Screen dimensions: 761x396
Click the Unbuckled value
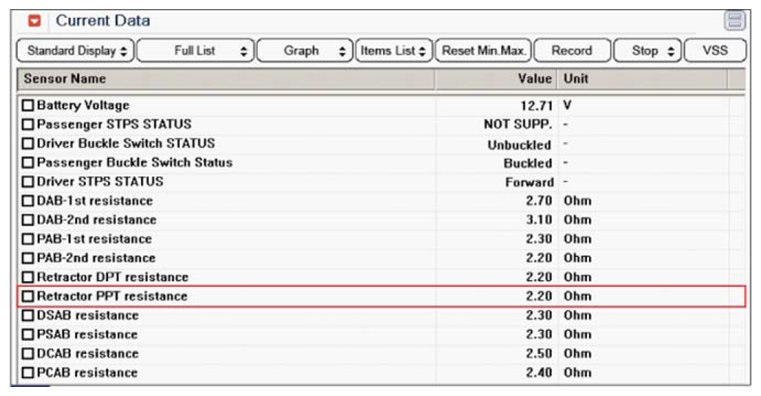(x=520, y=145)
